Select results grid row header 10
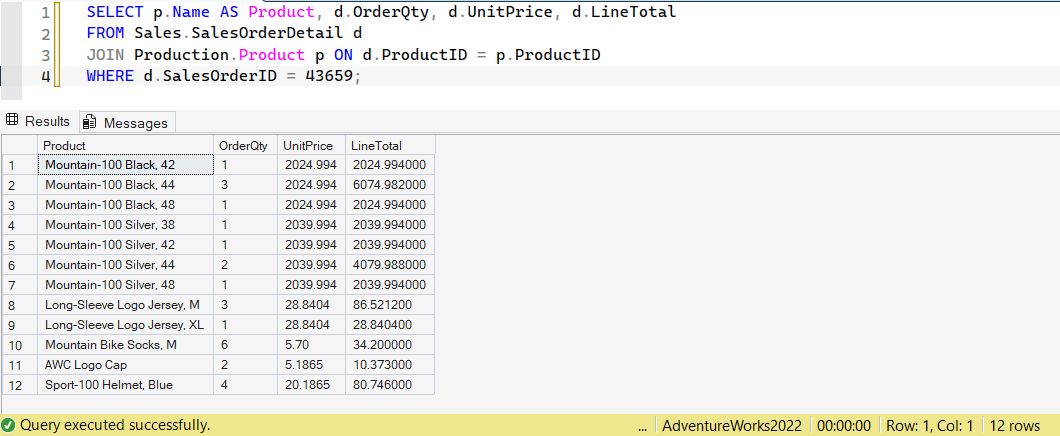 point(20,345)
